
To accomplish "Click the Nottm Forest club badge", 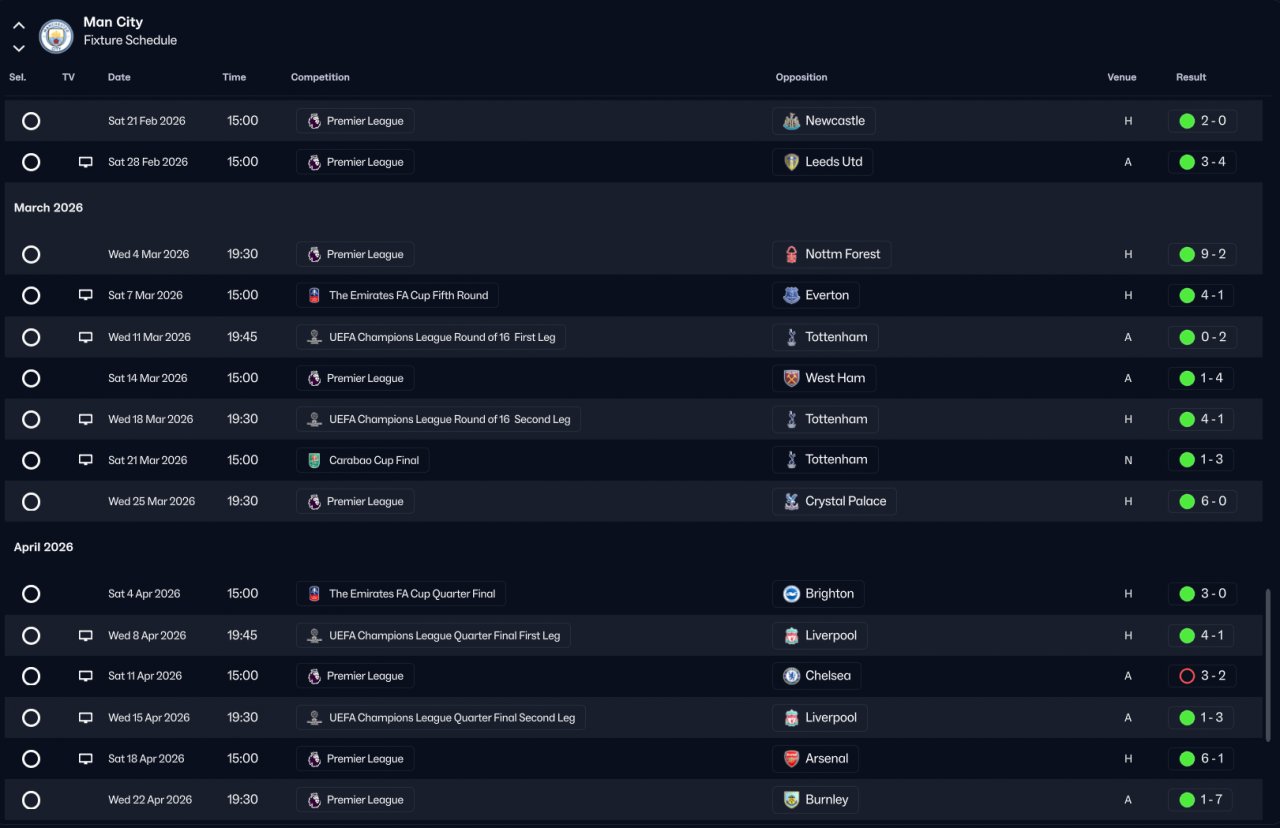I will coord(791,254).
